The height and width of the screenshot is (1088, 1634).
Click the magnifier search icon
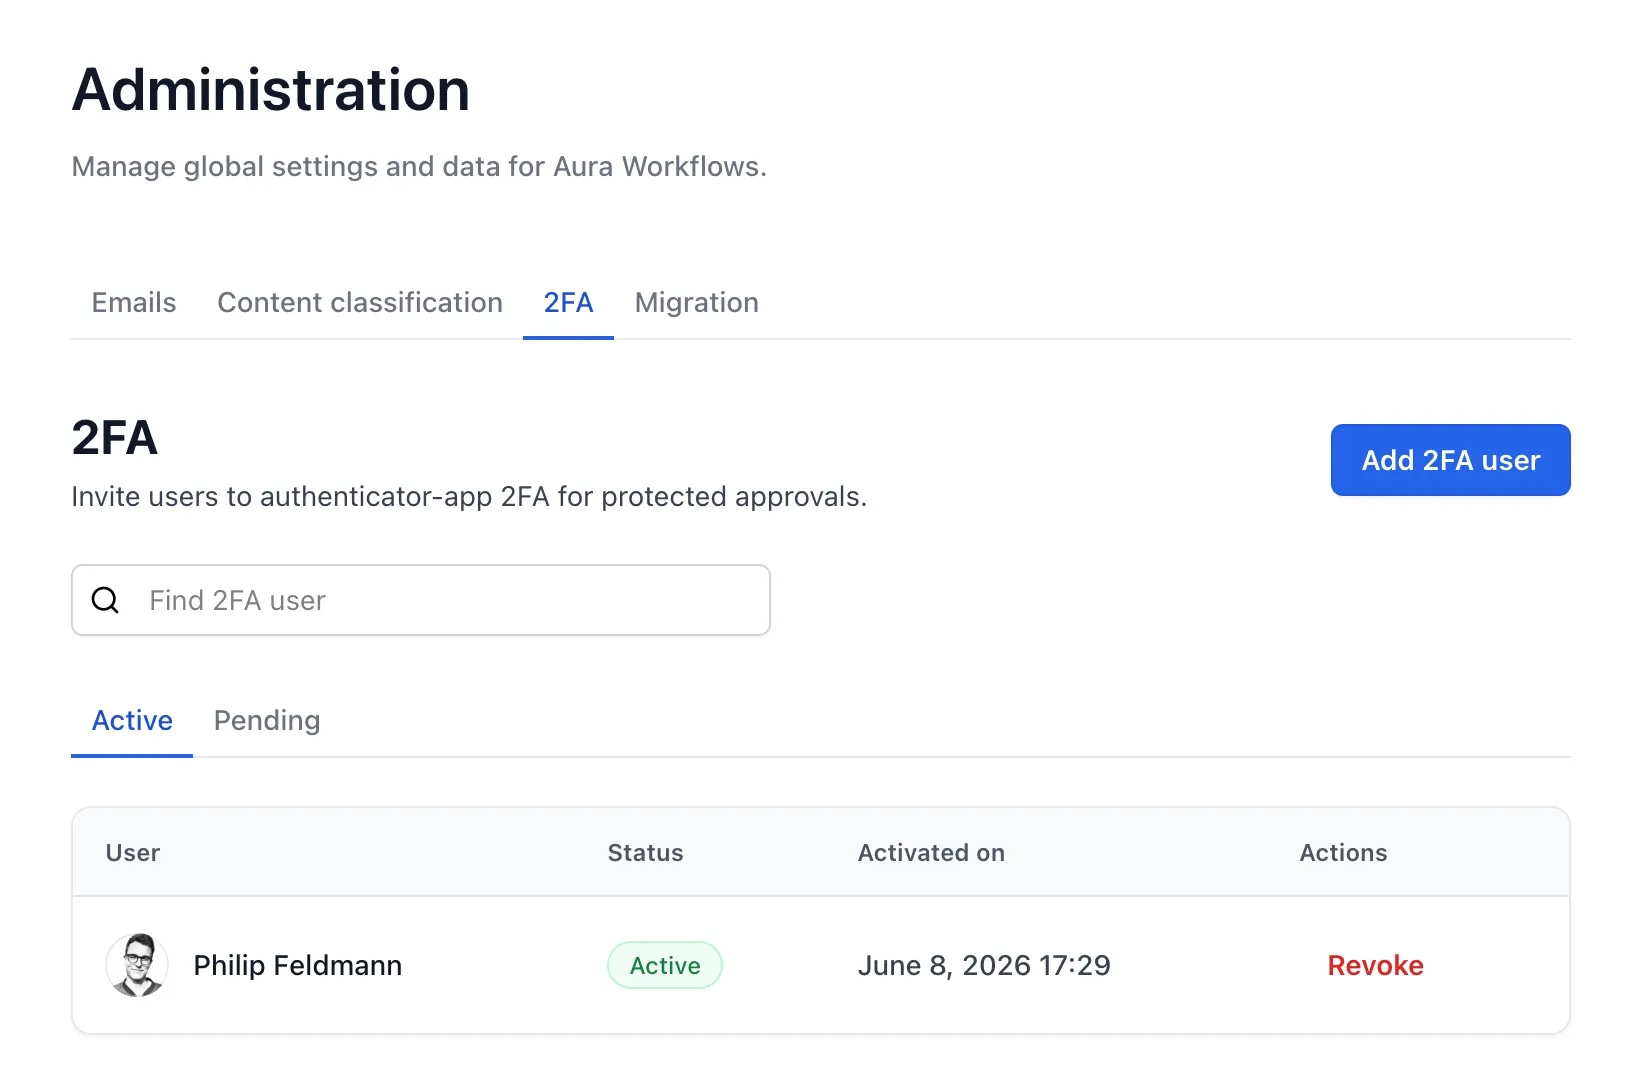105,600
